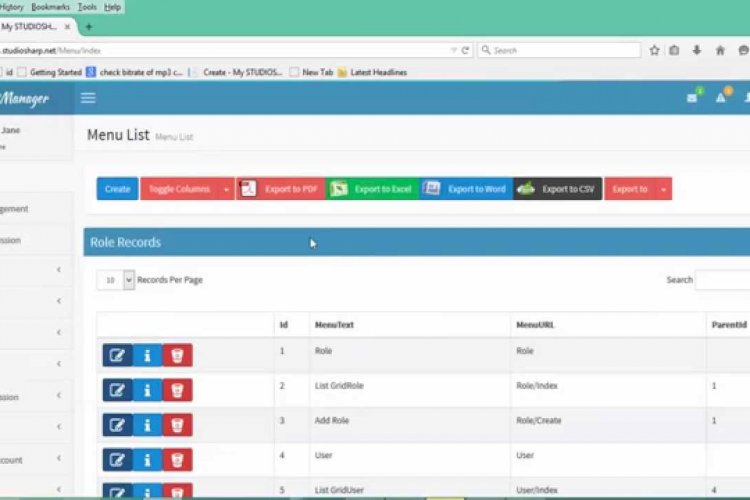750x500 pixels.
Task: Open details for Add Role row
Action: pos(147,425)
